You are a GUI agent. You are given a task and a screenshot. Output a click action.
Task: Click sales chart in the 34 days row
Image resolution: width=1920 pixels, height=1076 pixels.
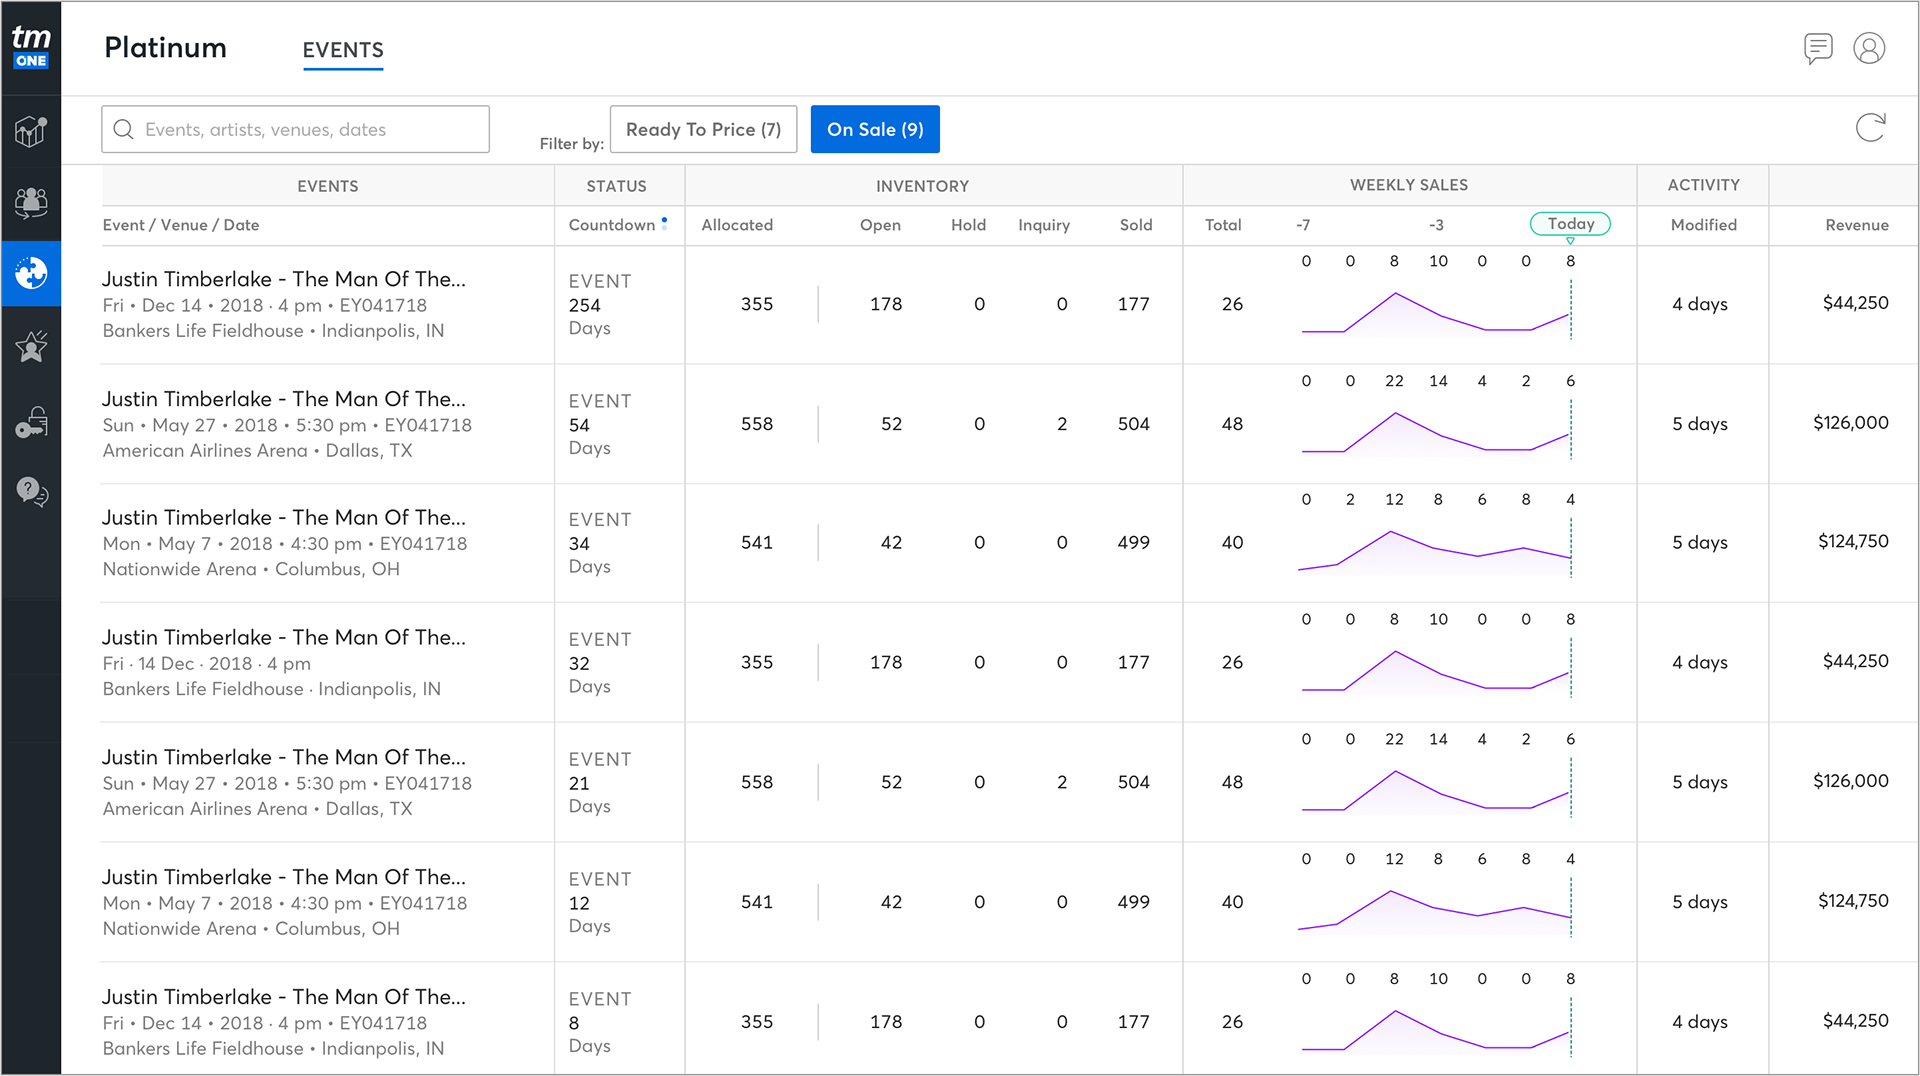point(1436,550)
